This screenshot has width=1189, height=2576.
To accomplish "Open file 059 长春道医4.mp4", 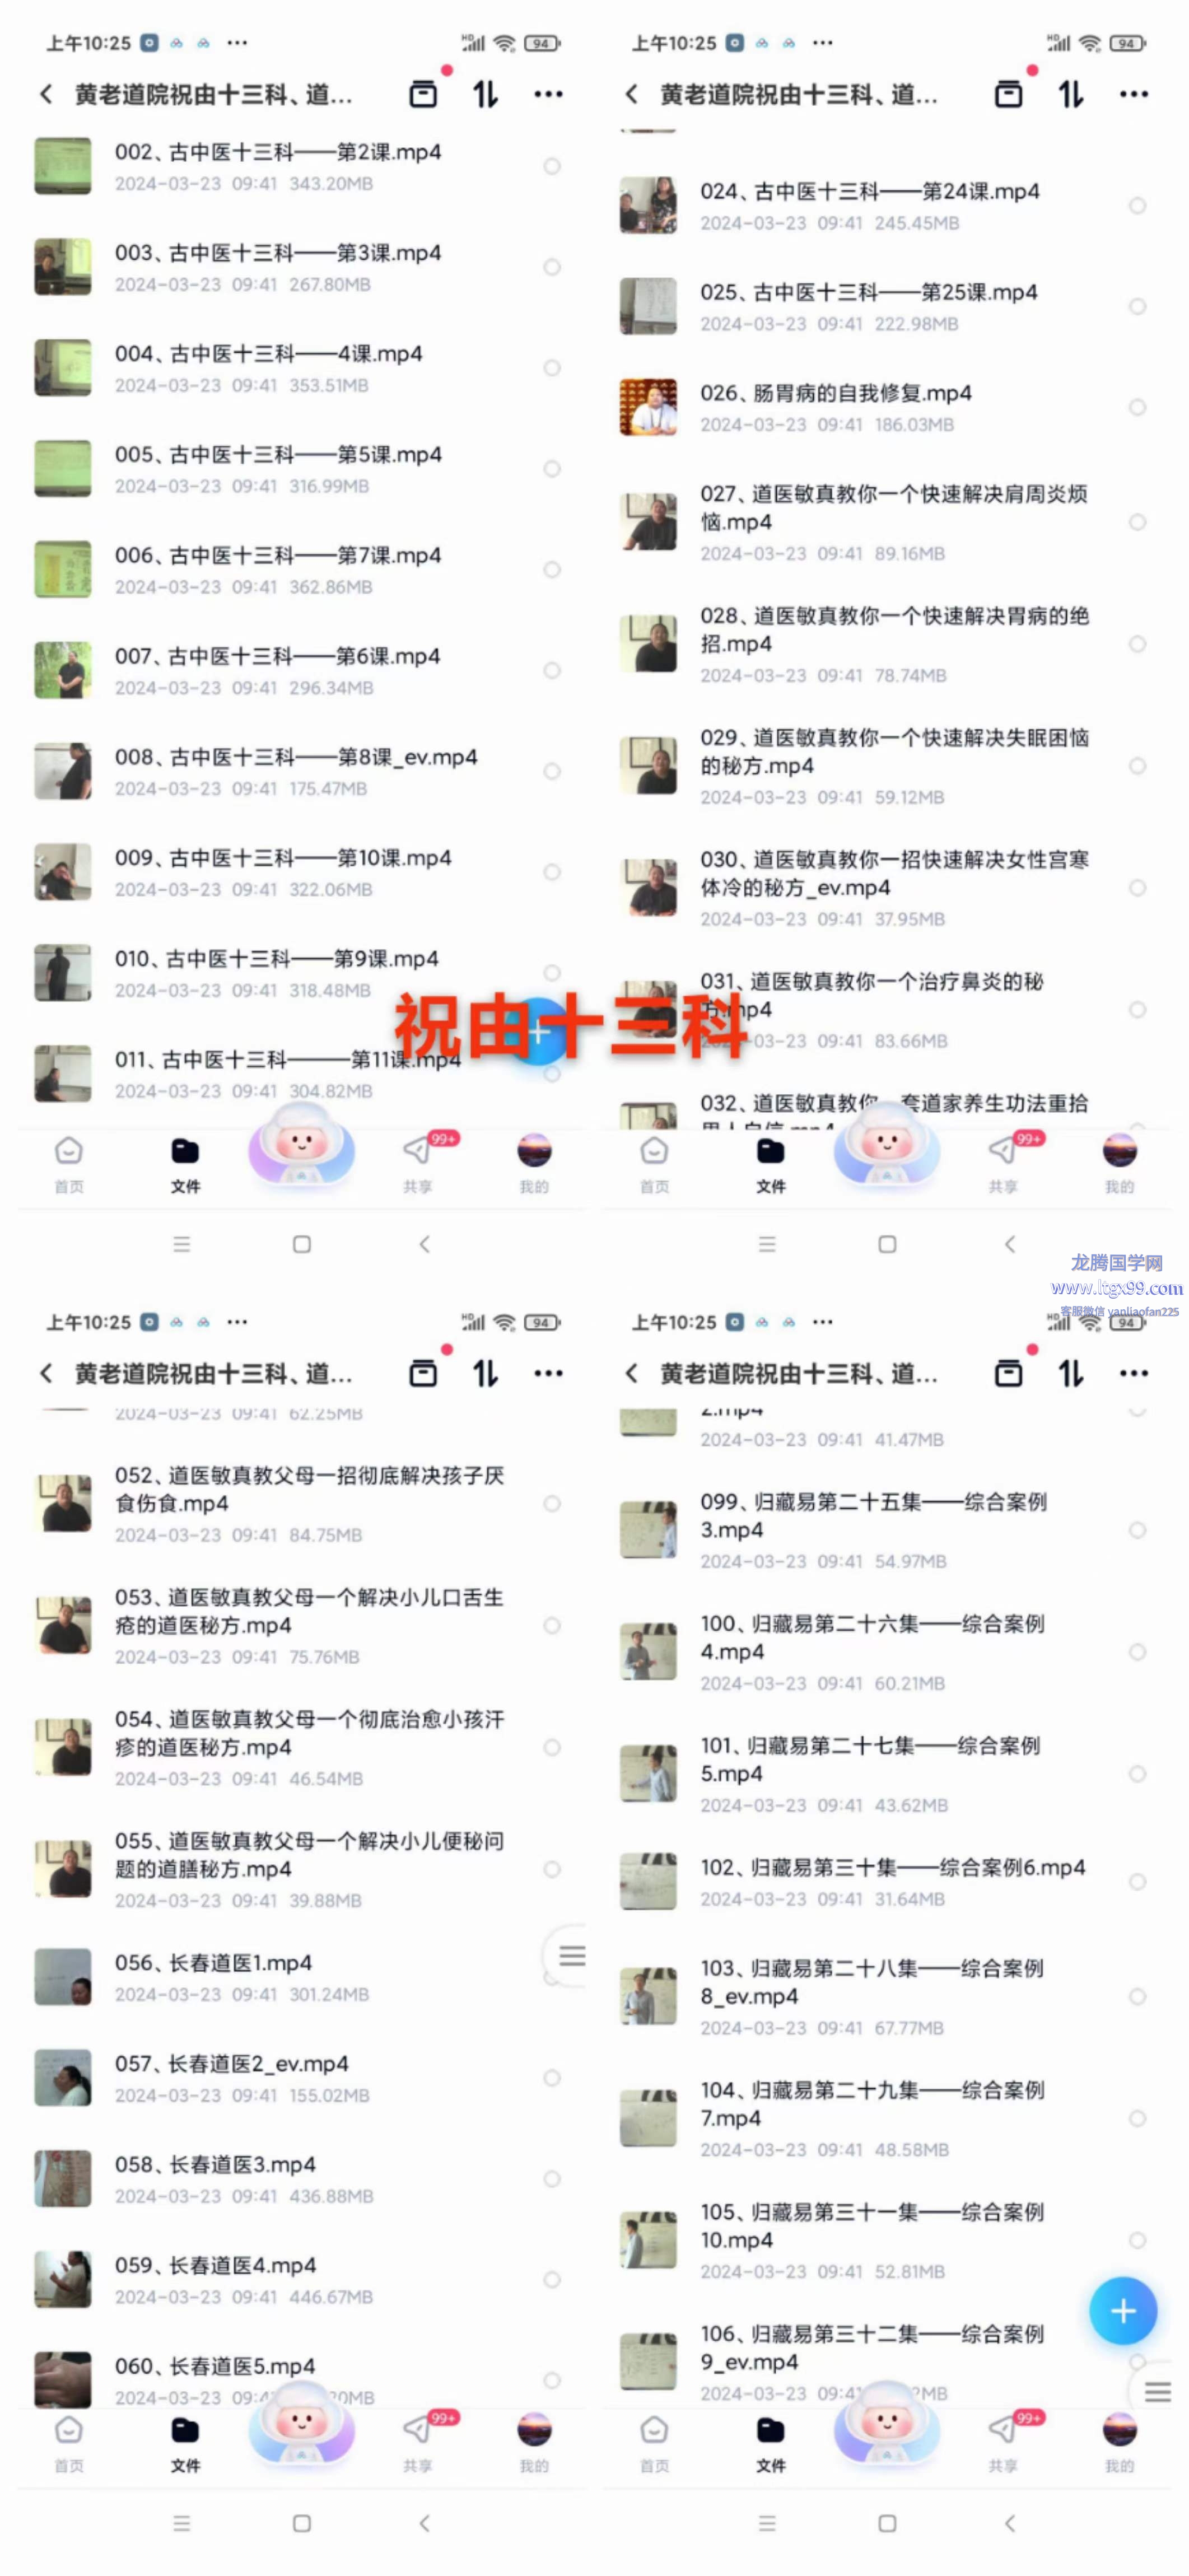I will pos(300,2279).
